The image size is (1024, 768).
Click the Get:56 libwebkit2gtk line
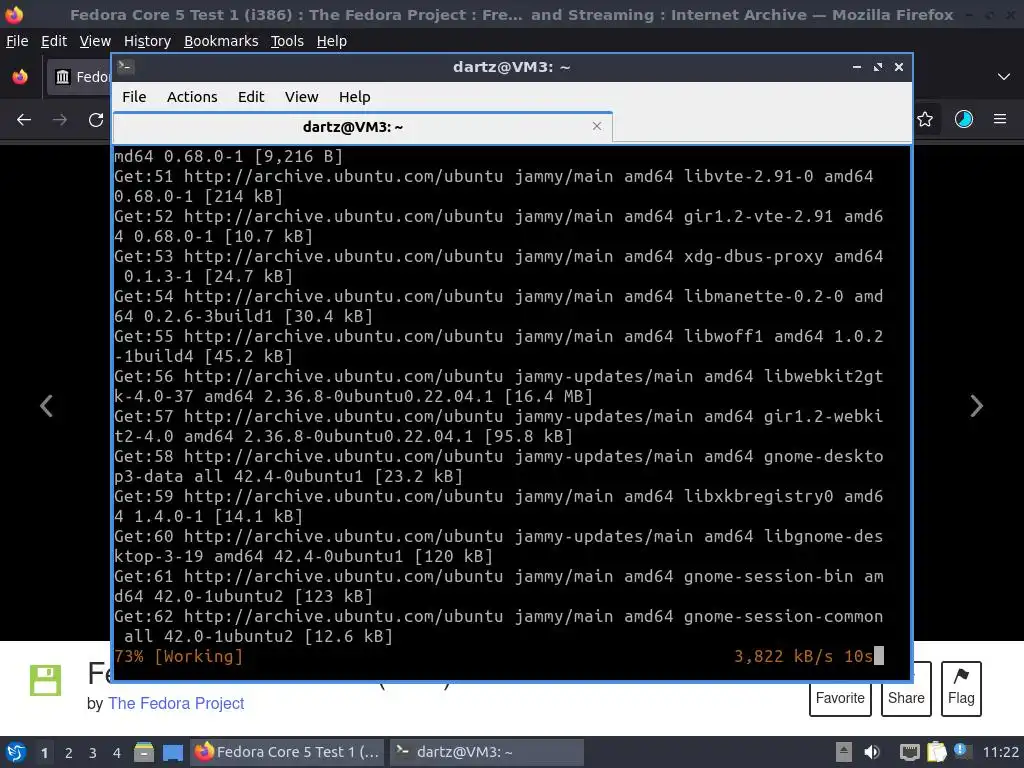[x=498, y=386]
